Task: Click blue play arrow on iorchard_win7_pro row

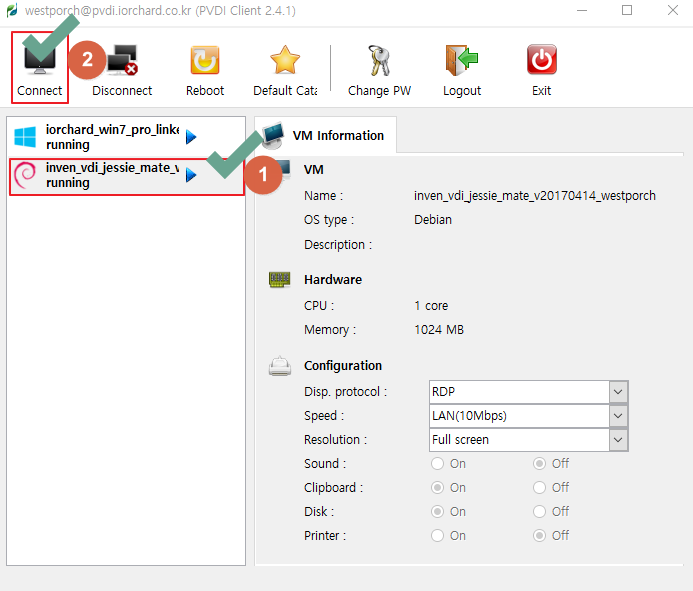Action: 191,137
